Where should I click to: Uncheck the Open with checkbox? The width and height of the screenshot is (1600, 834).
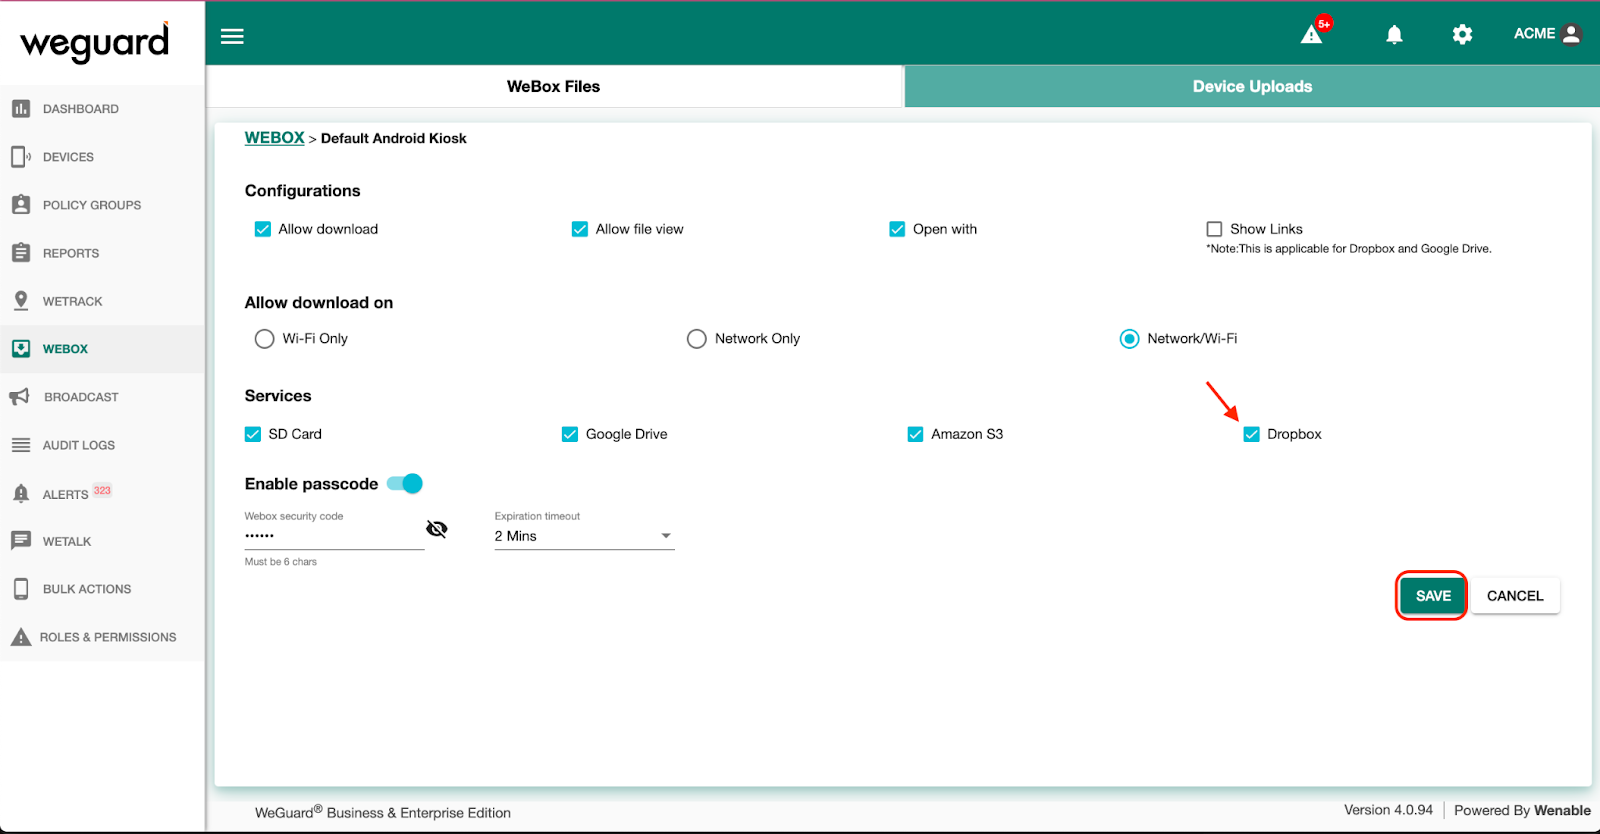point(897,229)
